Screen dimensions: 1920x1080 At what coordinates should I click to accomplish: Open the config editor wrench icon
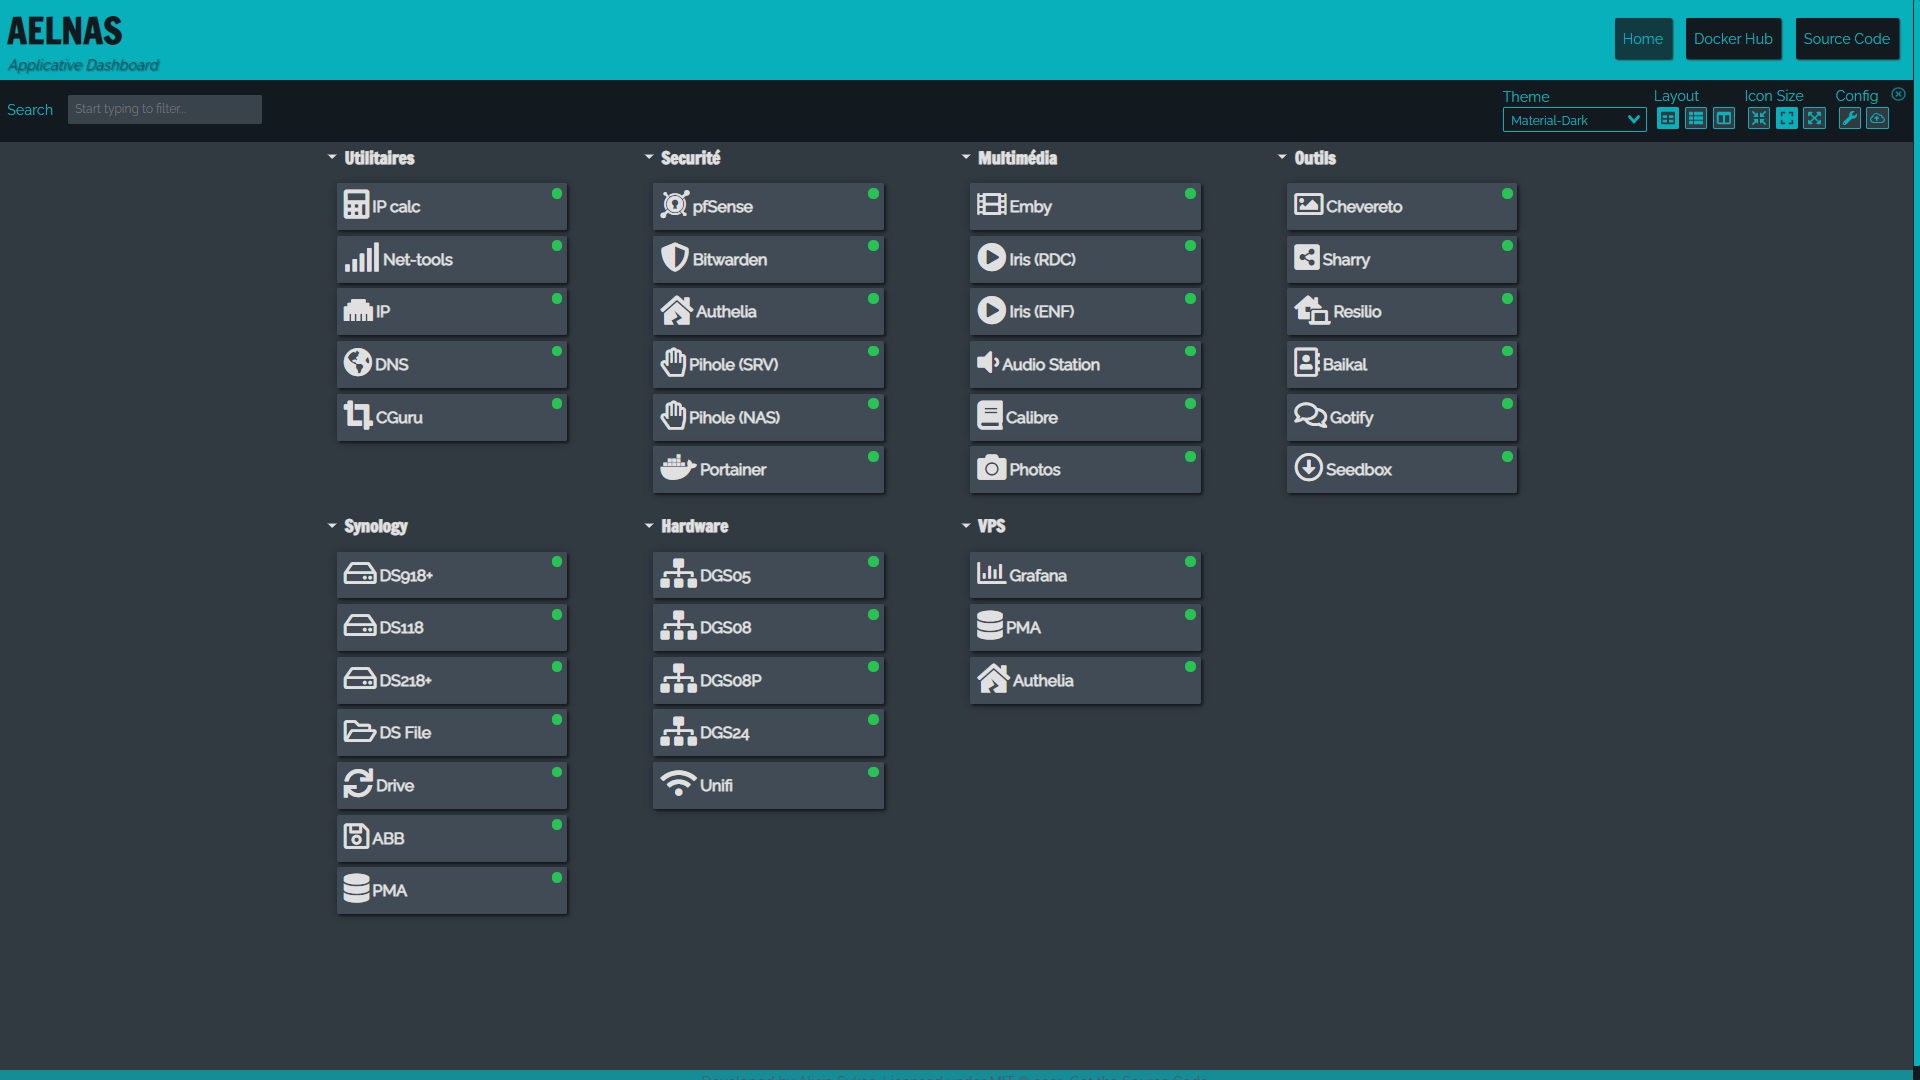pyautogui.click(x=1851, y=118)
